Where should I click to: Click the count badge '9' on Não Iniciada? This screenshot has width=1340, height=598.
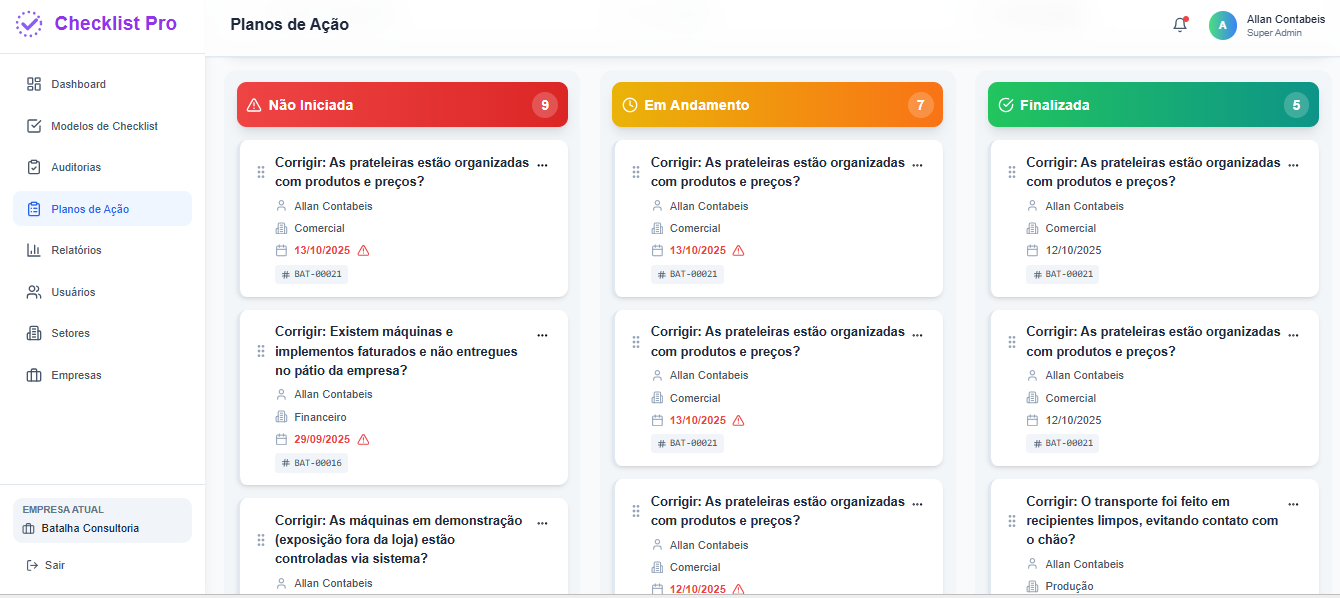click(545, 105)
